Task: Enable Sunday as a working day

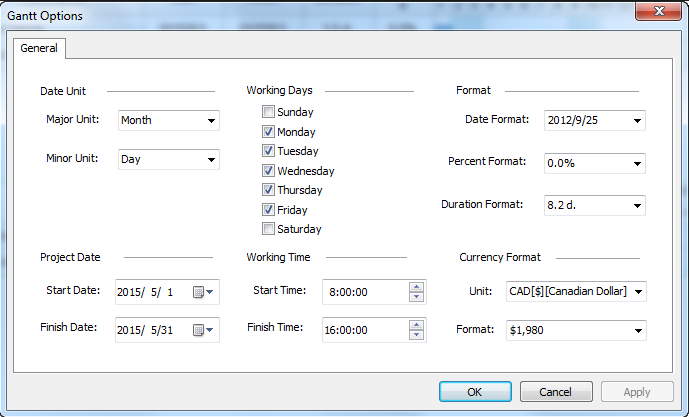Action: (268, 112)
